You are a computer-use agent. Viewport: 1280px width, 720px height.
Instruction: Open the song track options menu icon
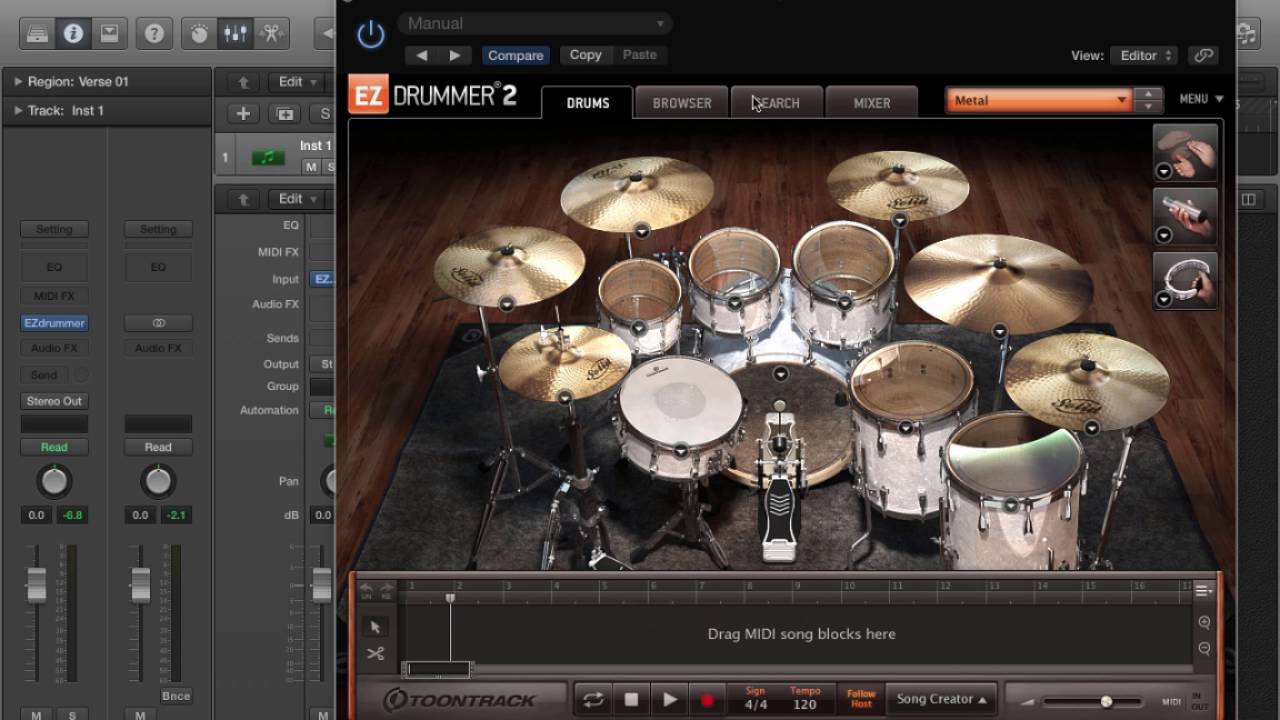point(1204,590)
